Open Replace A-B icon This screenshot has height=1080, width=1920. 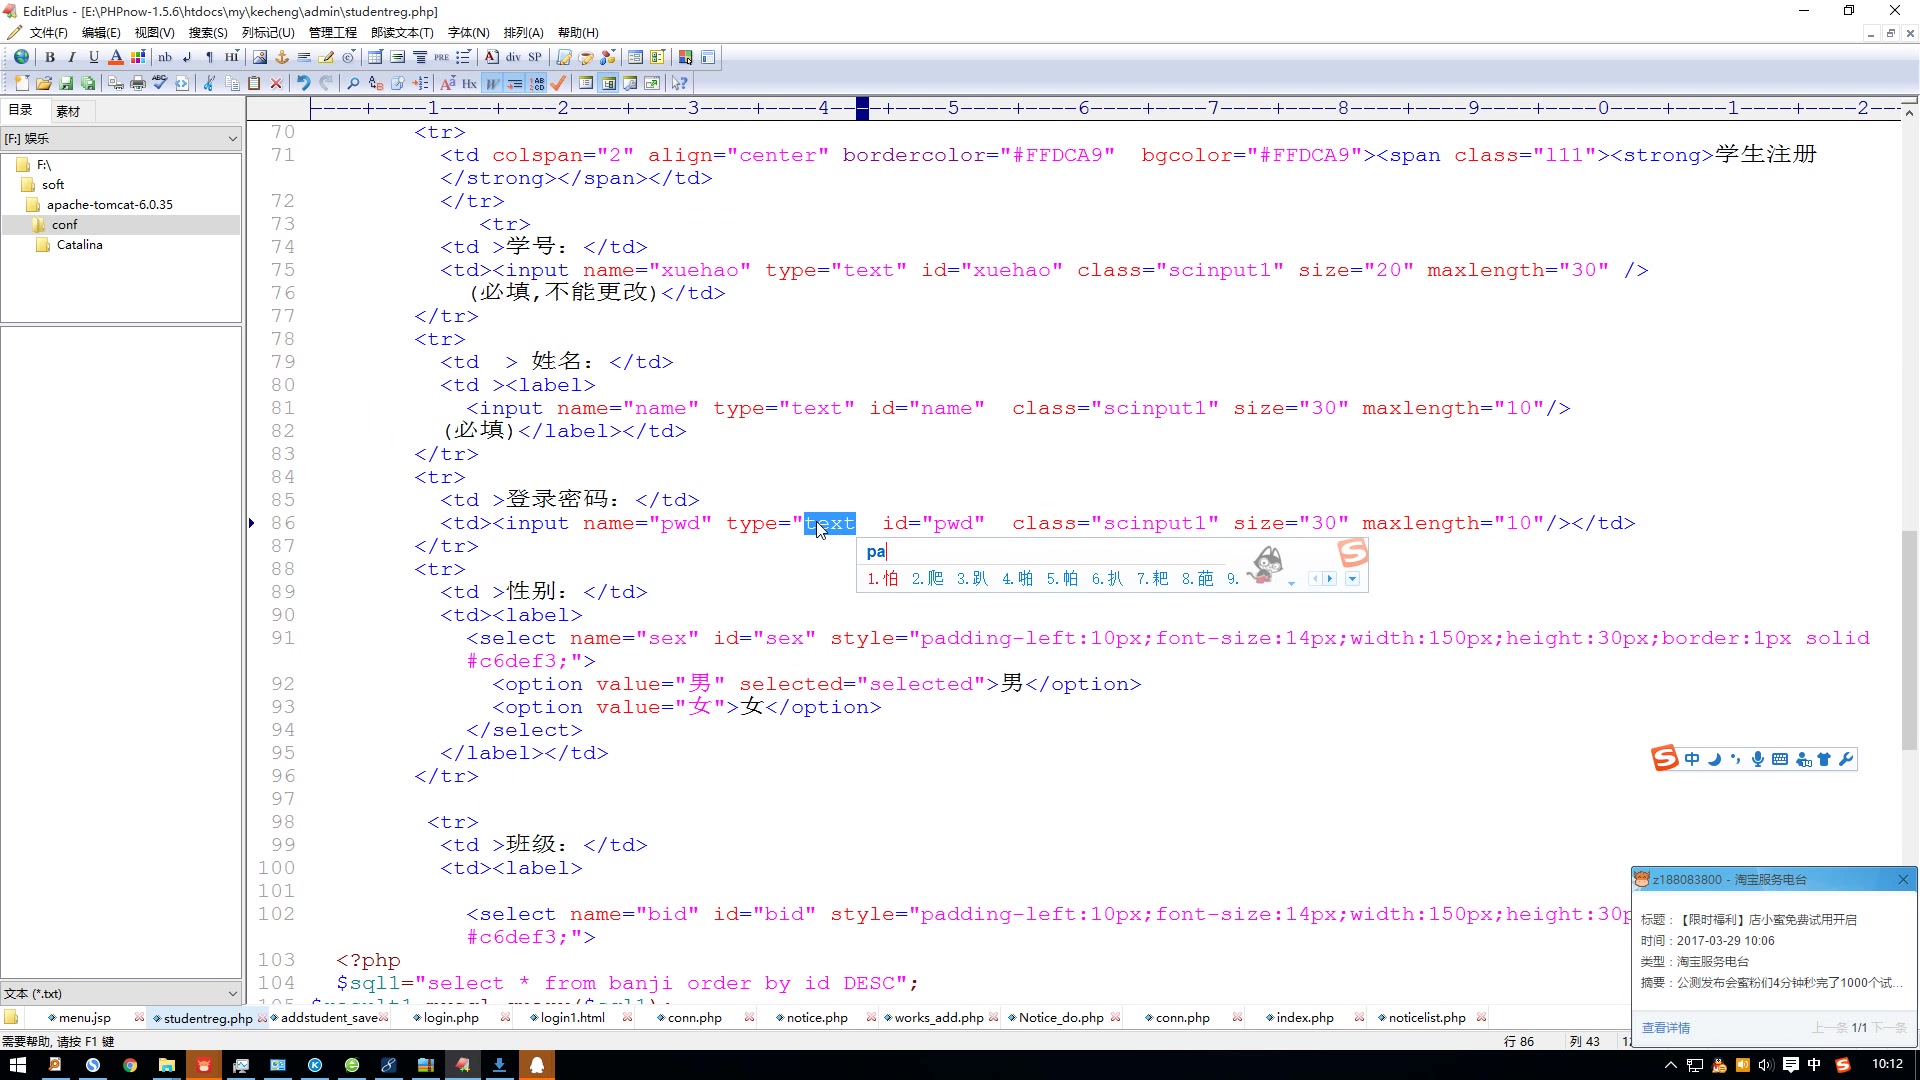pos(376,83)
